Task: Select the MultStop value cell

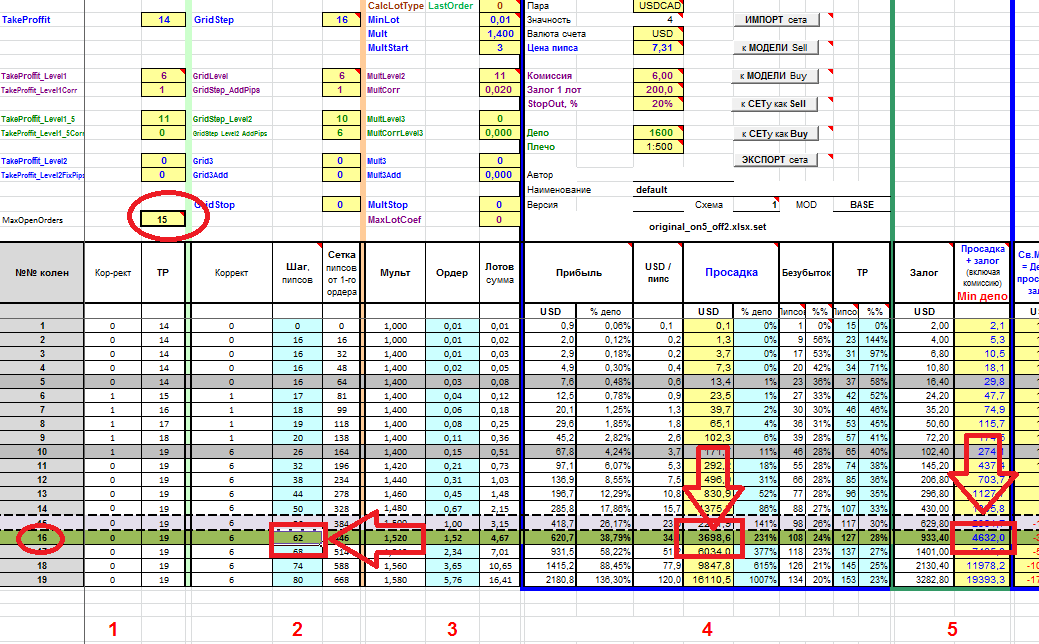Action: [x=500, y=205]
